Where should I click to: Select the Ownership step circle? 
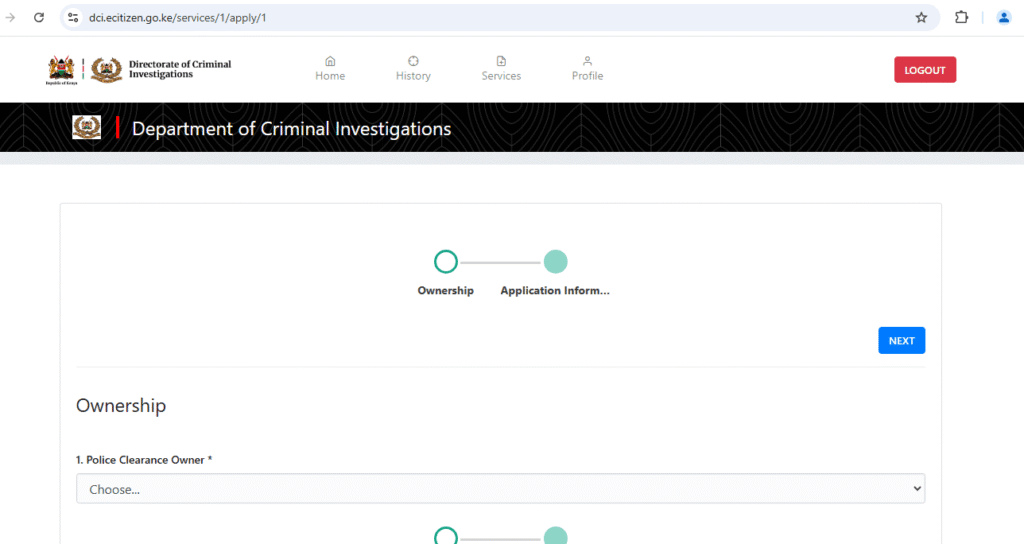(446, 262)
